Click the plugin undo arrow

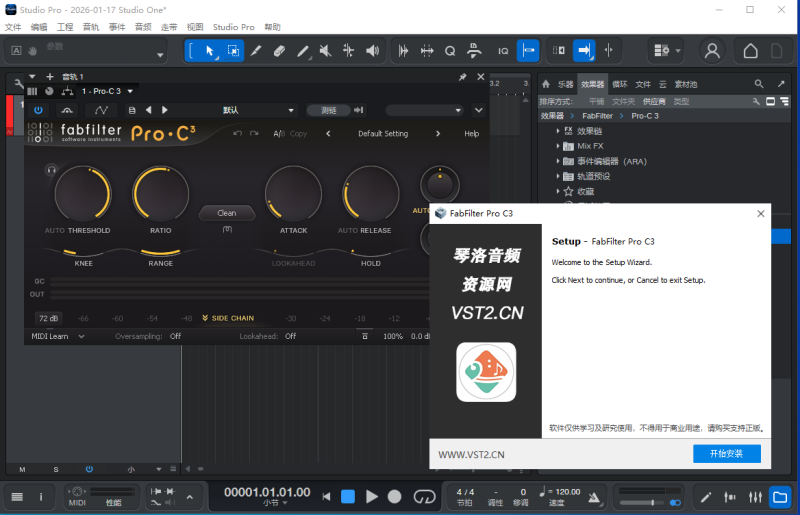pos(237,133)
